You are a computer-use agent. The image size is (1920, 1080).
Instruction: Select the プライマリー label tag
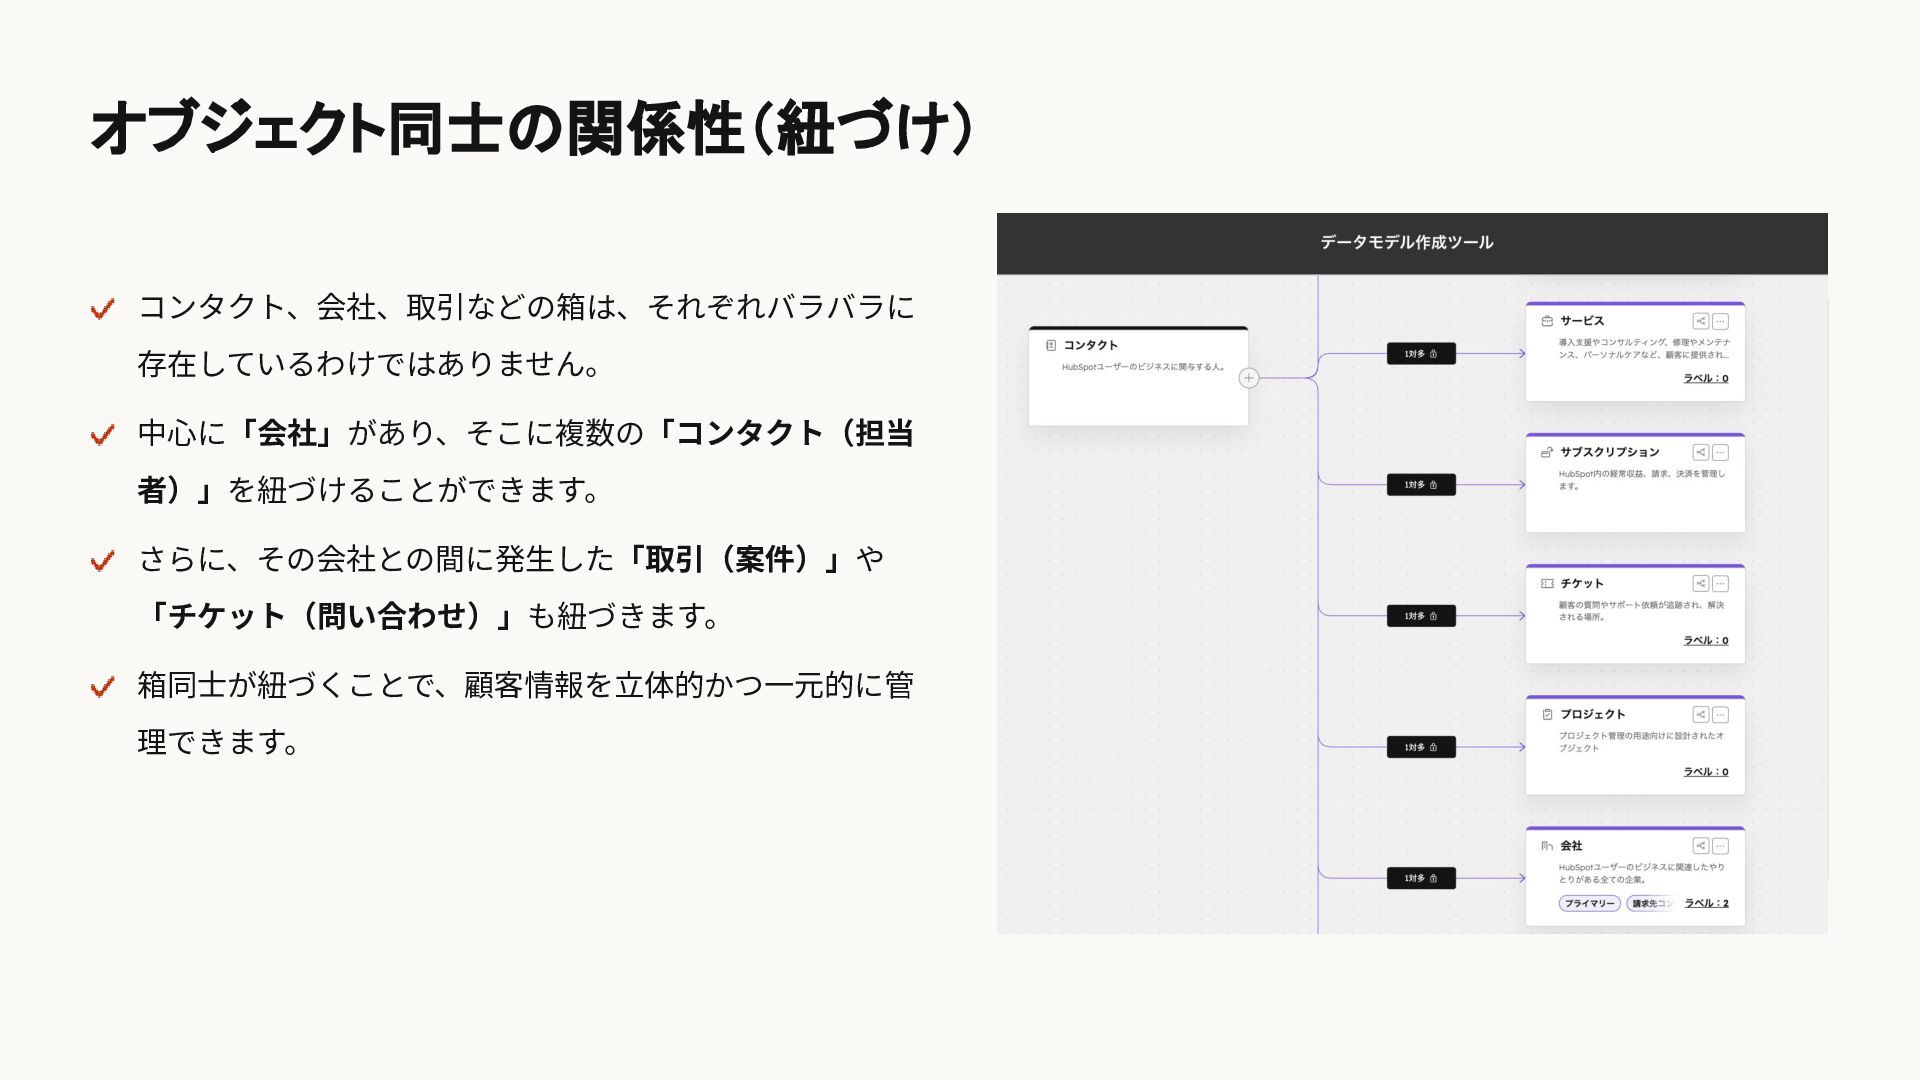point(1589,903)
